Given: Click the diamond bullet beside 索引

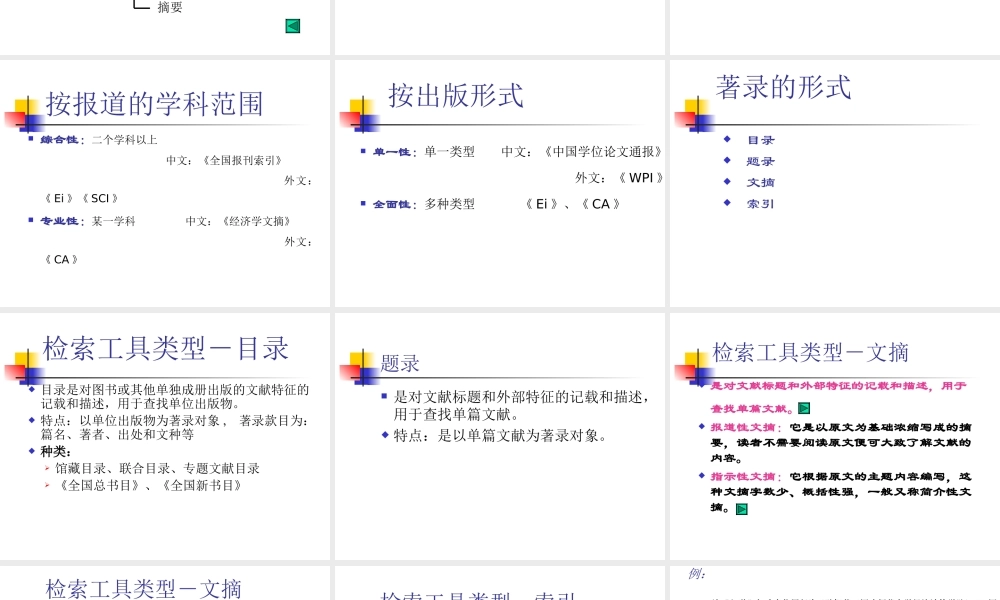Looking at the screenshot, I should click(727, 203).
